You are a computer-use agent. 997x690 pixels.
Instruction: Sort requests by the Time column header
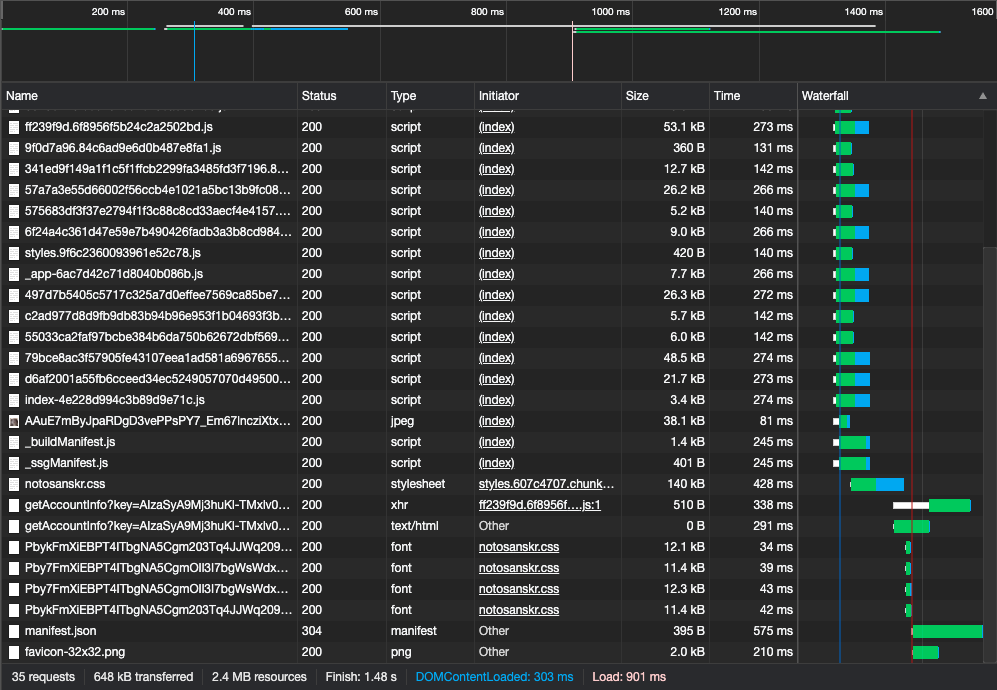click(x=750, y=96)
